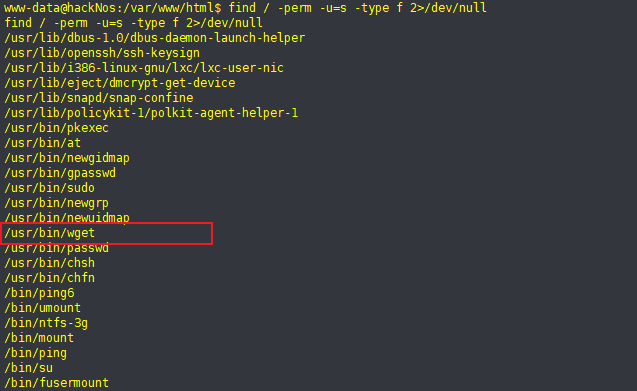The image size is (637, 391).
Task: Select the /usr/bin/gpasswd line
Action: (60, 173)
